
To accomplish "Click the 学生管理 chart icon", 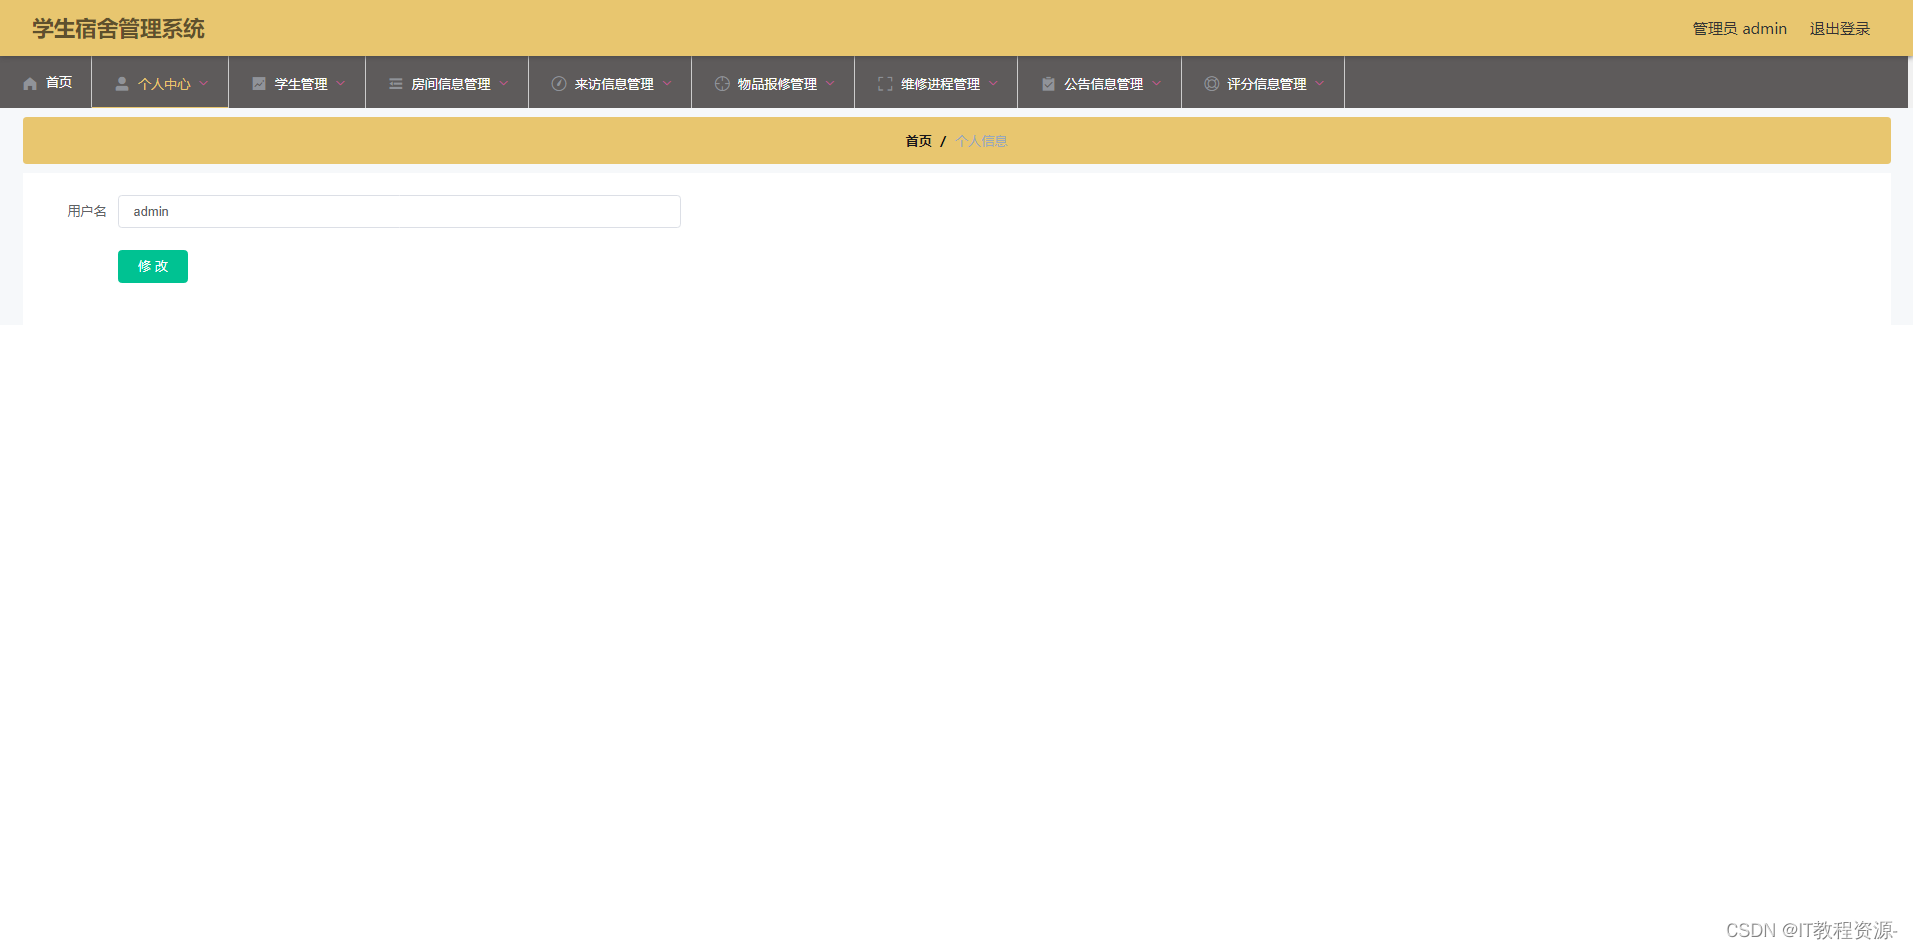I will (x=259, y=84).
